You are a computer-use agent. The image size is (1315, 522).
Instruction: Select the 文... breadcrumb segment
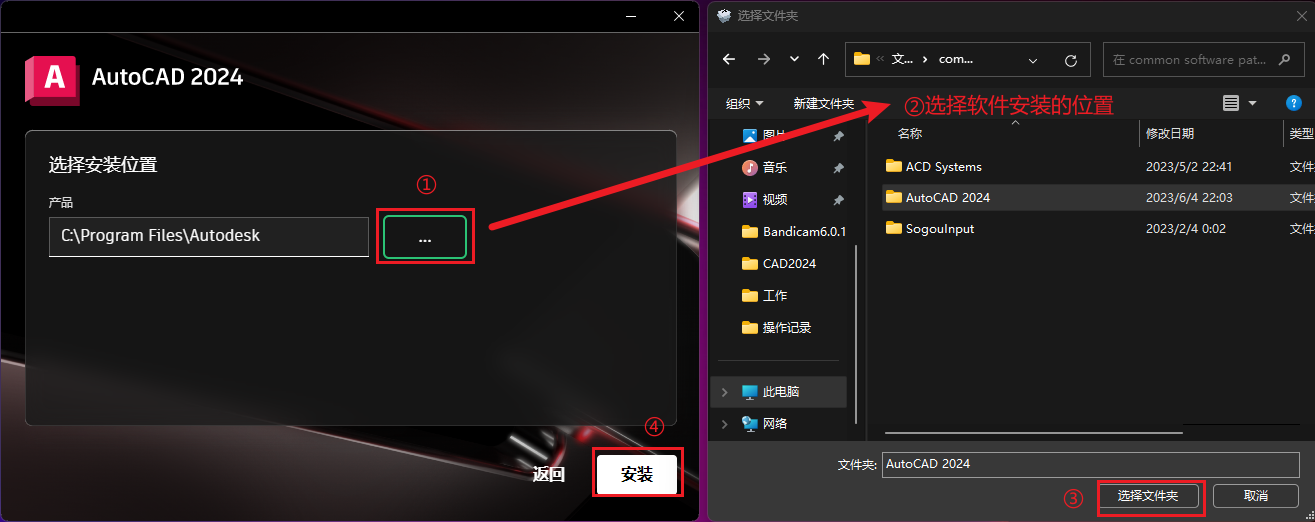coord(902,59)
